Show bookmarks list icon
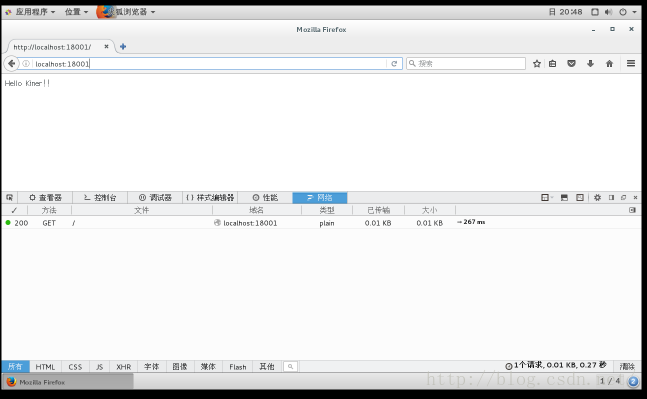This screenshot has width=647, height=399. point(553,64)
